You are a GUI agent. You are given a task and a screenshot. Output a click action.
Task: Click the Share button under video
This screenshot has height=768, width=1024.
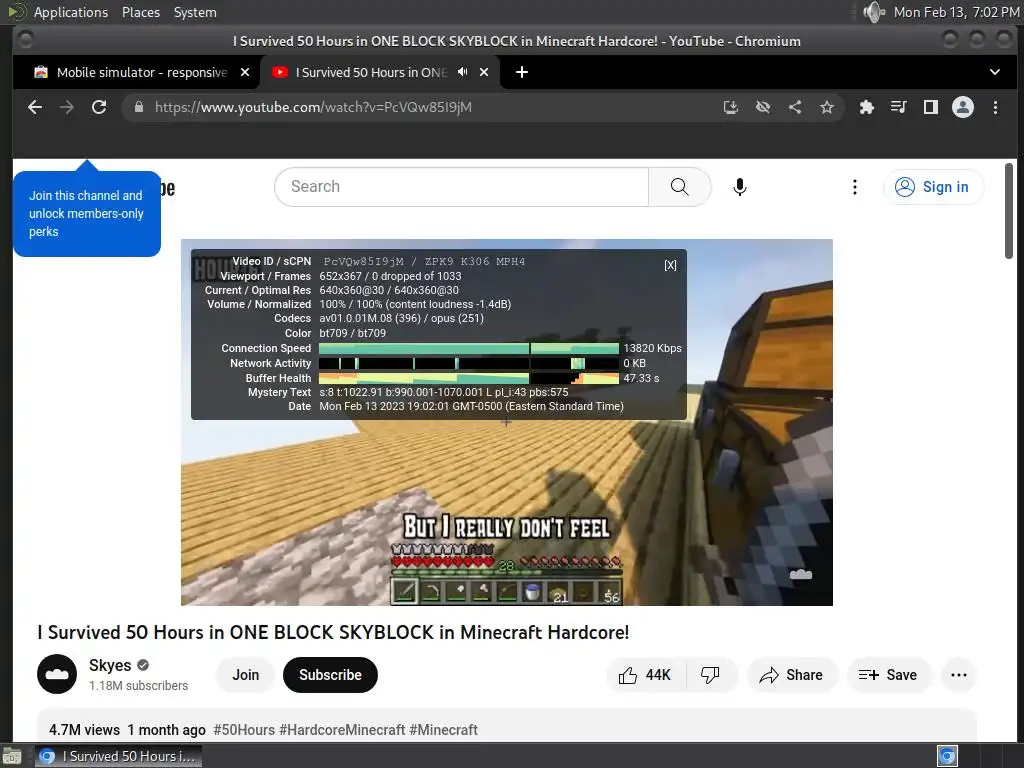(x=791, y=675)
